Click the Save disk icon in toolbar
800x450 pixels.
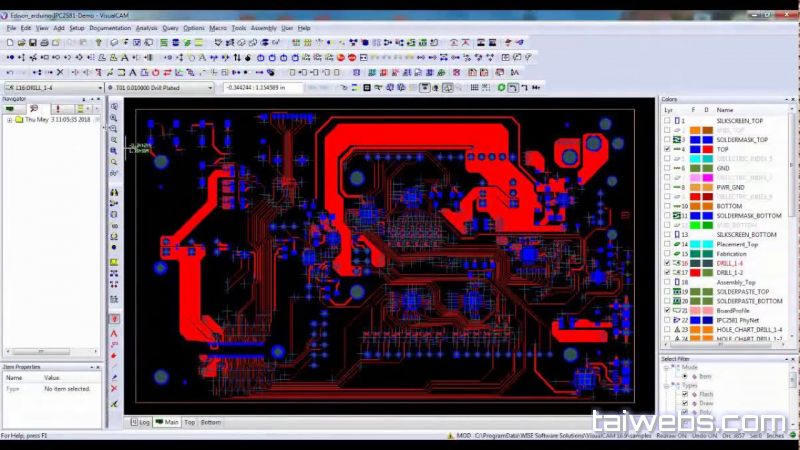[x=32, y=43]
